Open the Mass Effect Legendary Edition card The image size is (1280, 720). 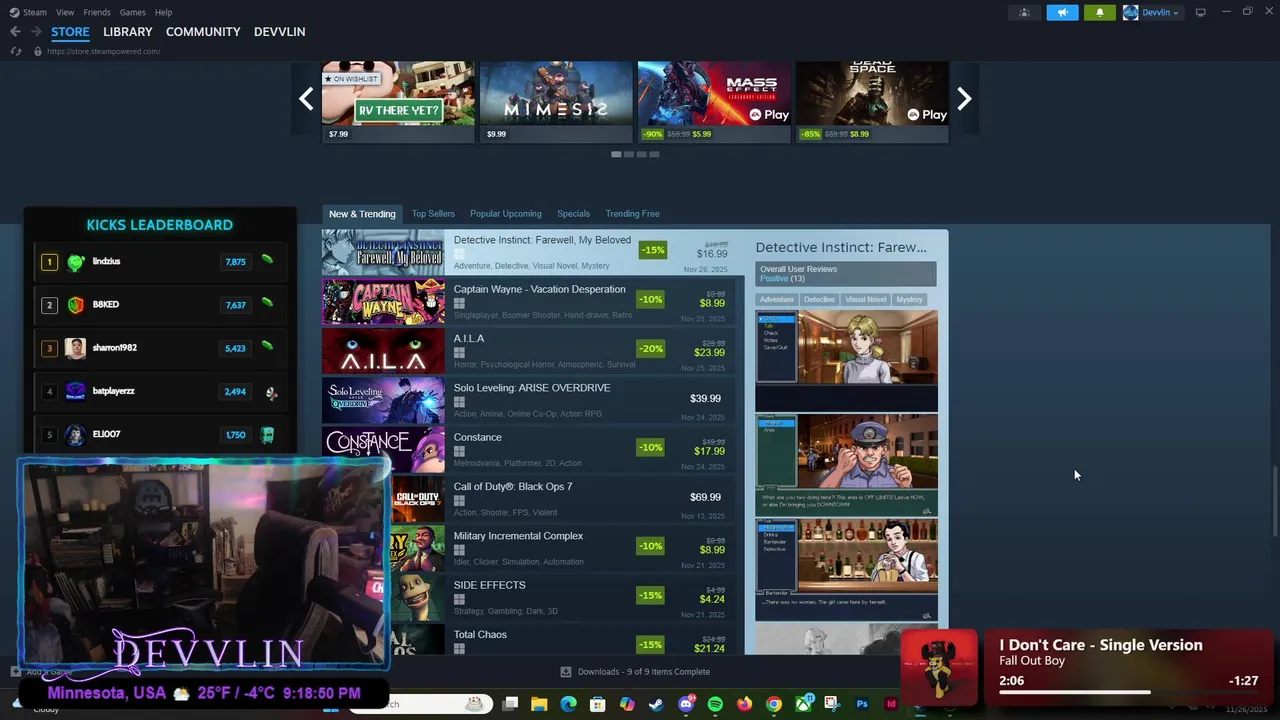[x=714, y=102]
